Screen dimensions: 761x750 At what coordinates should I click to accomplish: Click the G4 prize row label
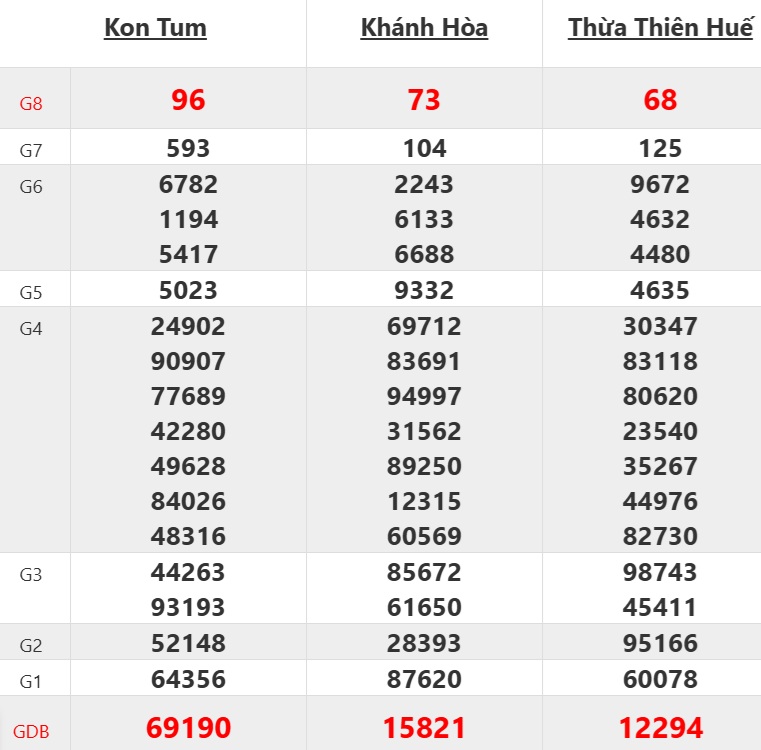31,328
